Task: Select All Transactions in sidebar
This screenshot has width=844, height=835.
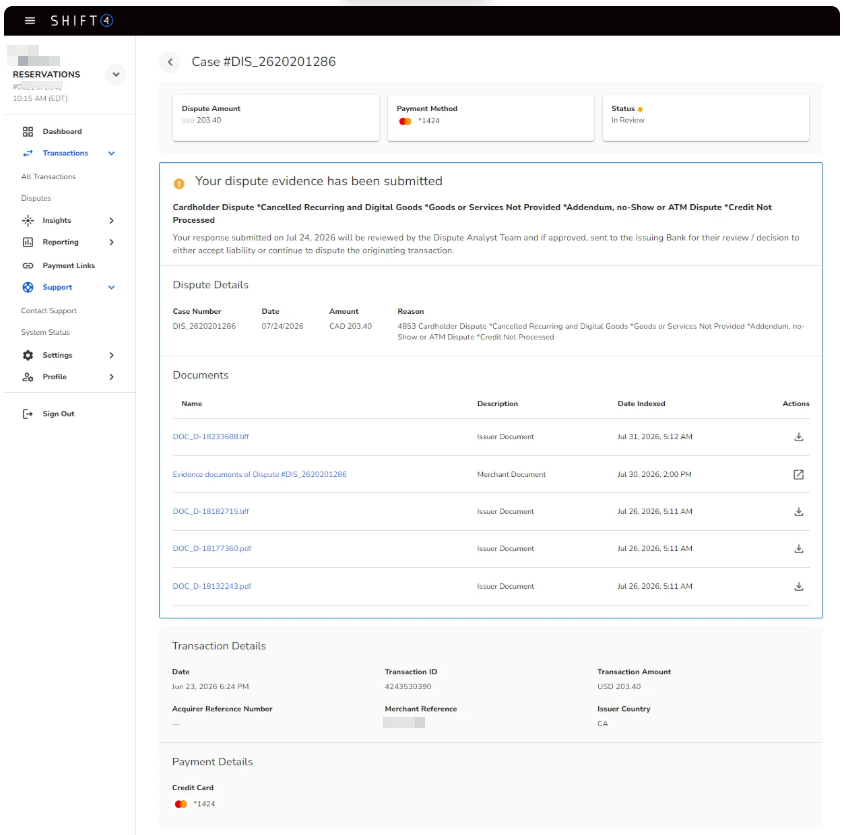Action: tap(48, 177)
